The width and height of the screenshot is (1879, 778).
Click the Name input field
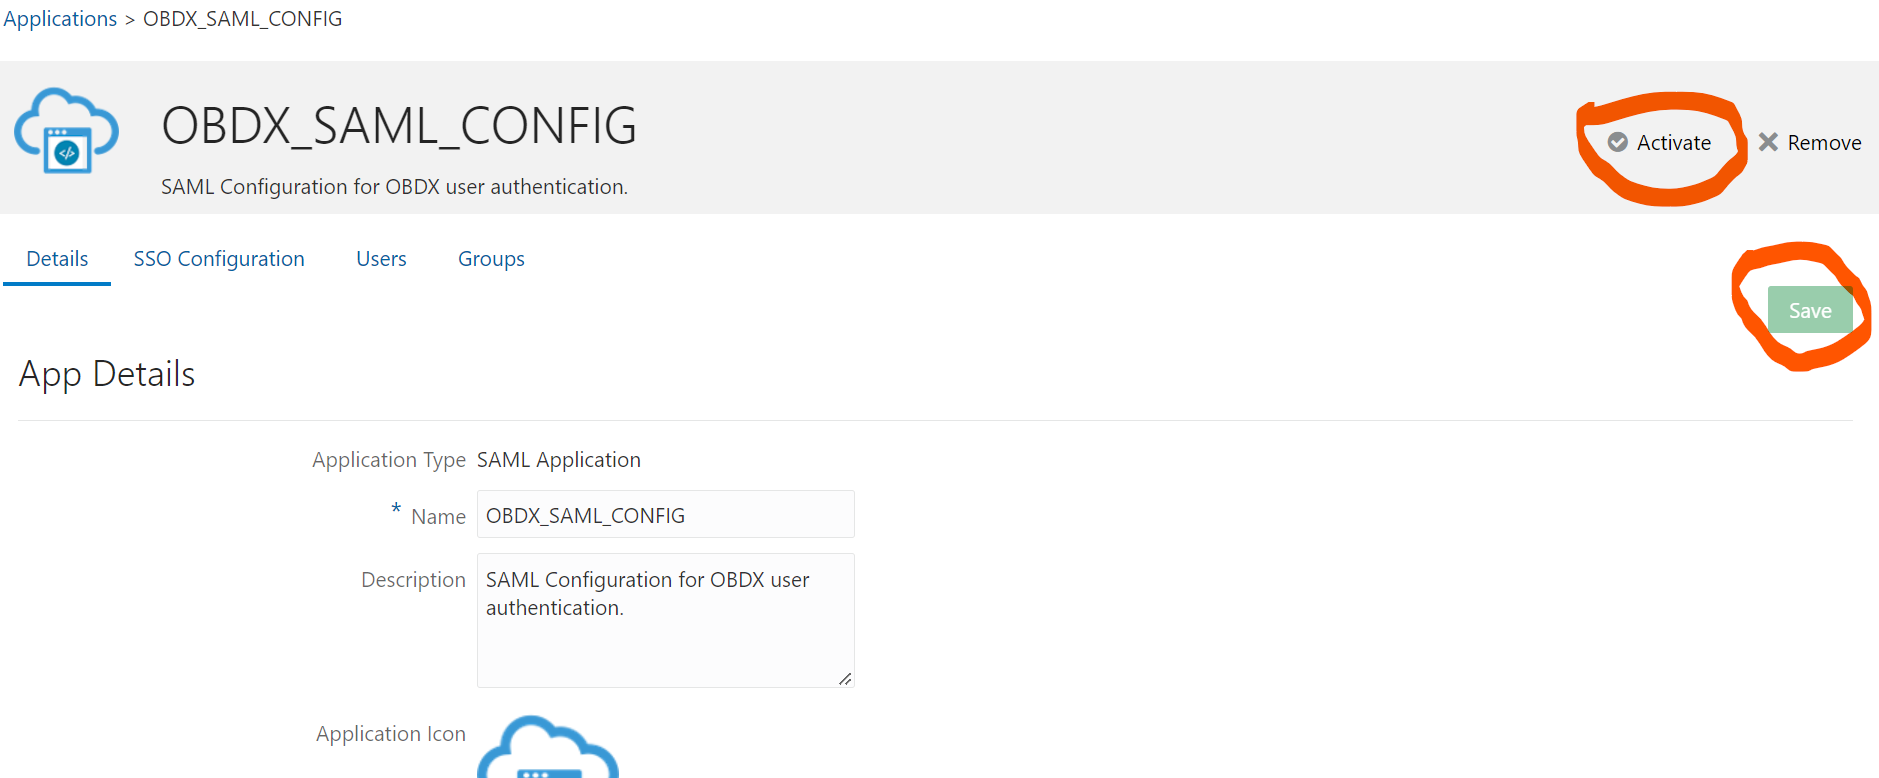tap(666, 515)
